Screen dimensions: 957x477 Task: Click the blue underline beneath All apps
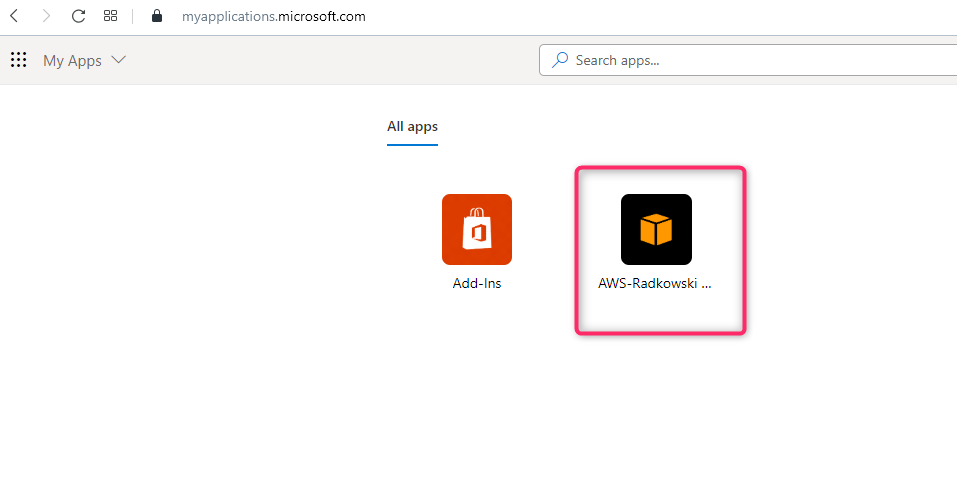pyautogui.click(x=412, y=145)
